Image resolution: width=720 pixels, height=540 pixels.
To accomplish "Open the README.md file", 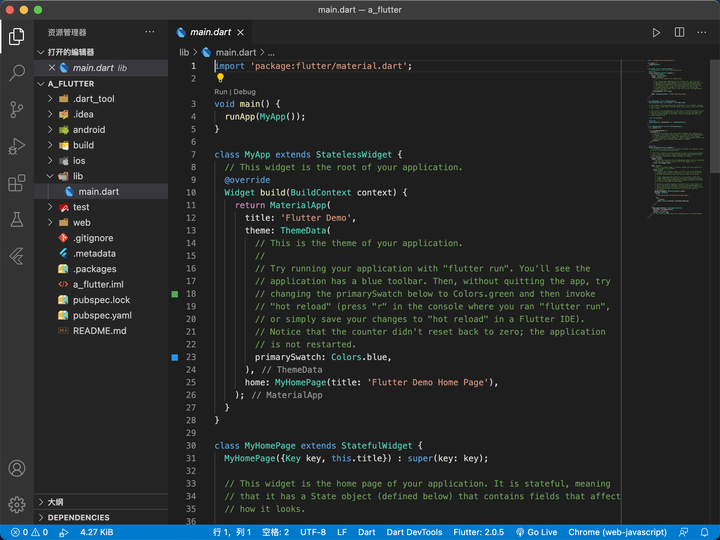I will [101, 331].
